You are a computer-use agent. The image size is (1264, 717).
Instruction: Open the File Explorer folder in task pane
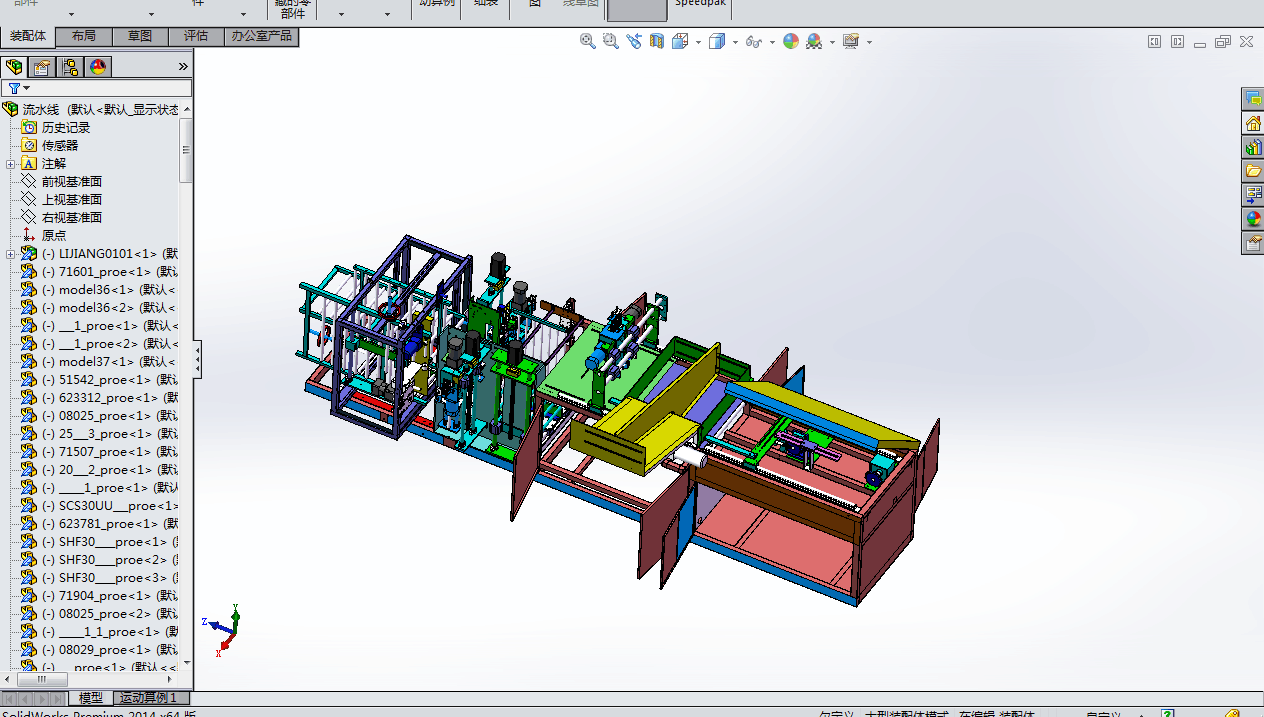pyautogui.click(x=1252, y=171)
